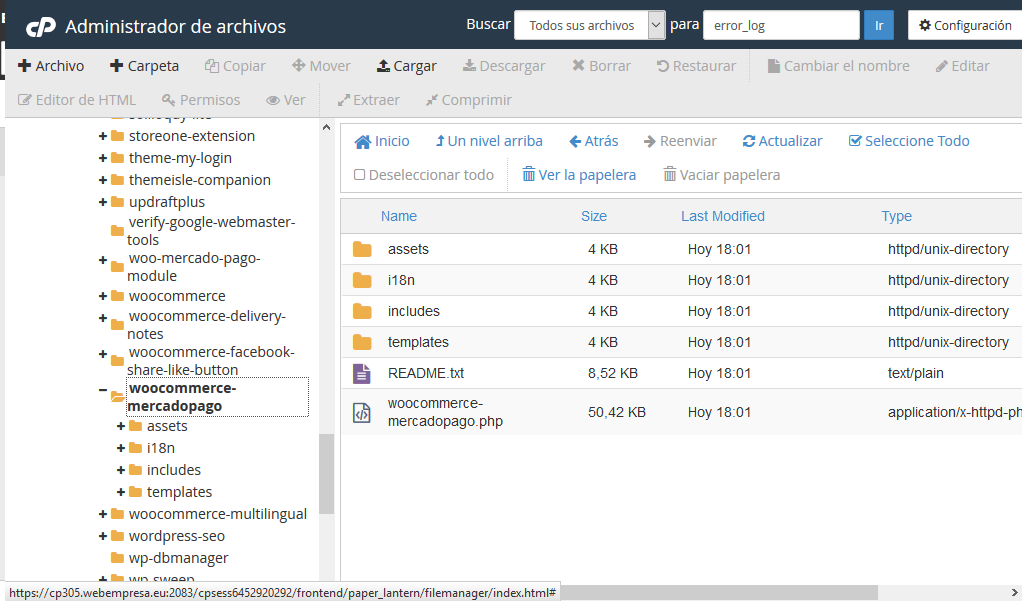Click the Borrar toolbar button
This screenshot has width=1022, height=601.
[601, 66]
